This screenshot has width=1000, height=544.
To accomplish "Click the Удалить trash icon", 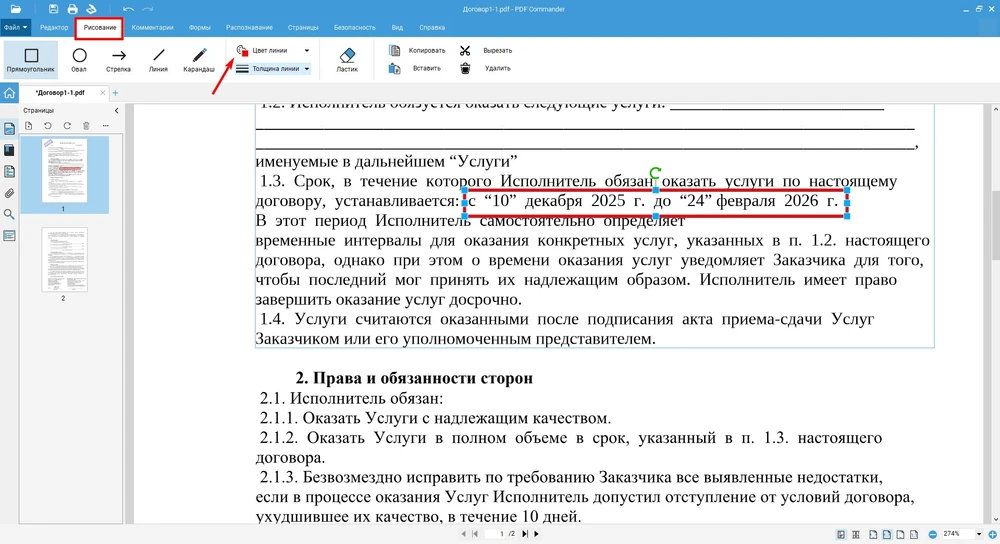I will point(466,68).
